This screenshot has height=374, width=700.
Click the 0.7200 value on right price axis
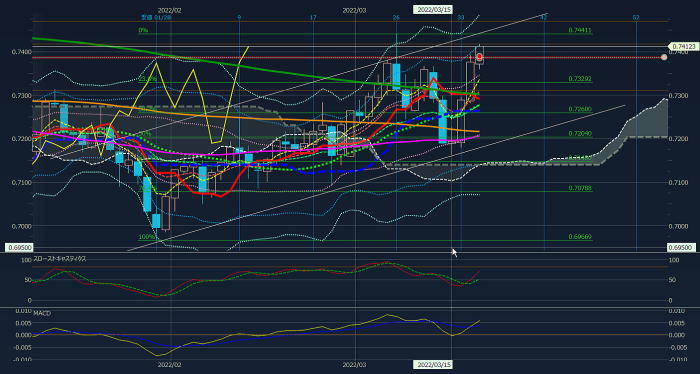[679, 139]
